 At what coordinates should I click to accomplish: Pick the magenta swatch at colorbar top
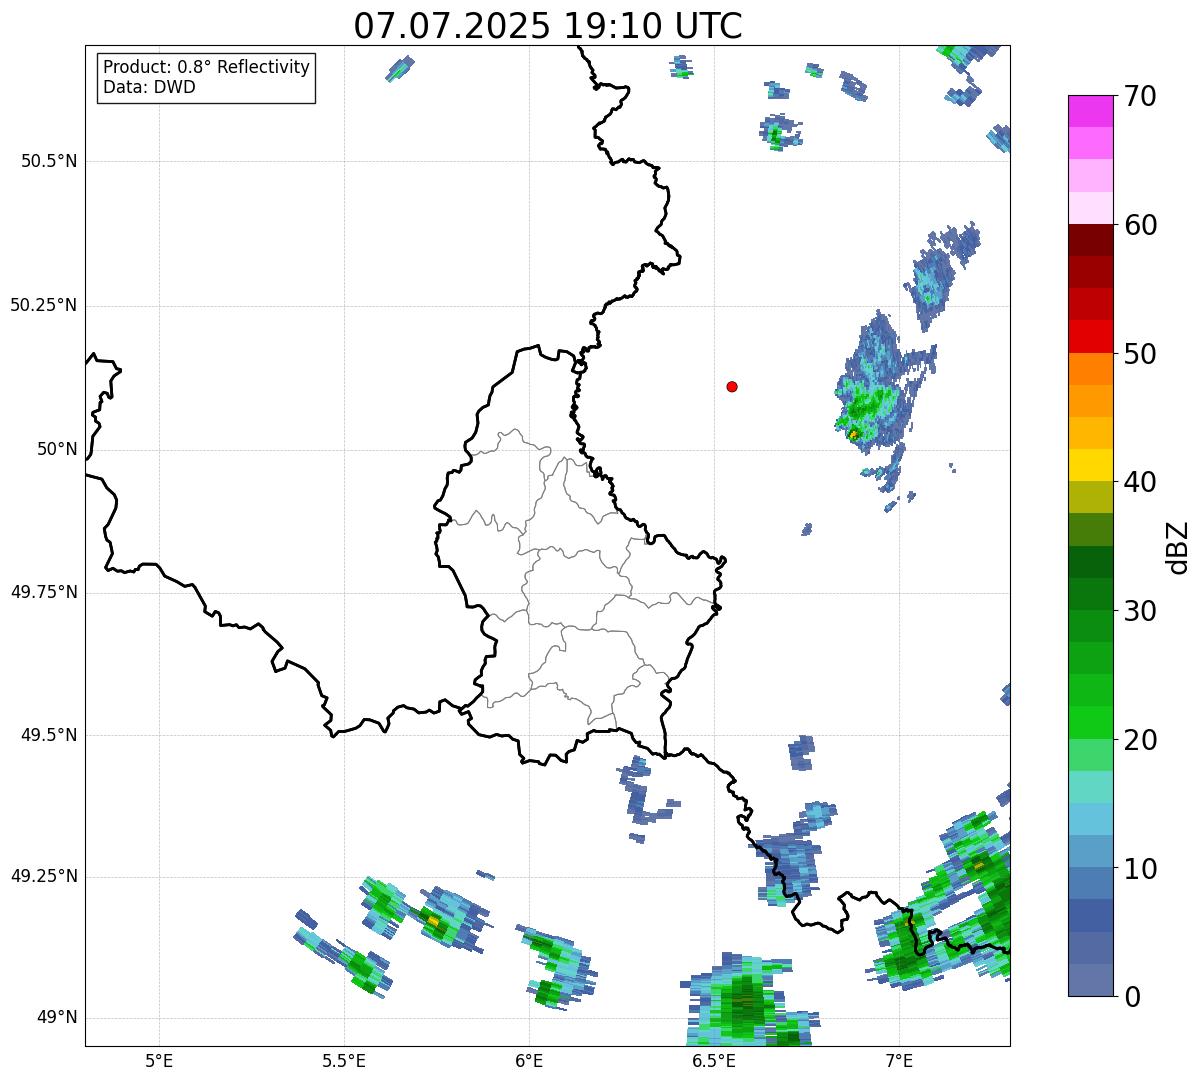pos(1091,111)
